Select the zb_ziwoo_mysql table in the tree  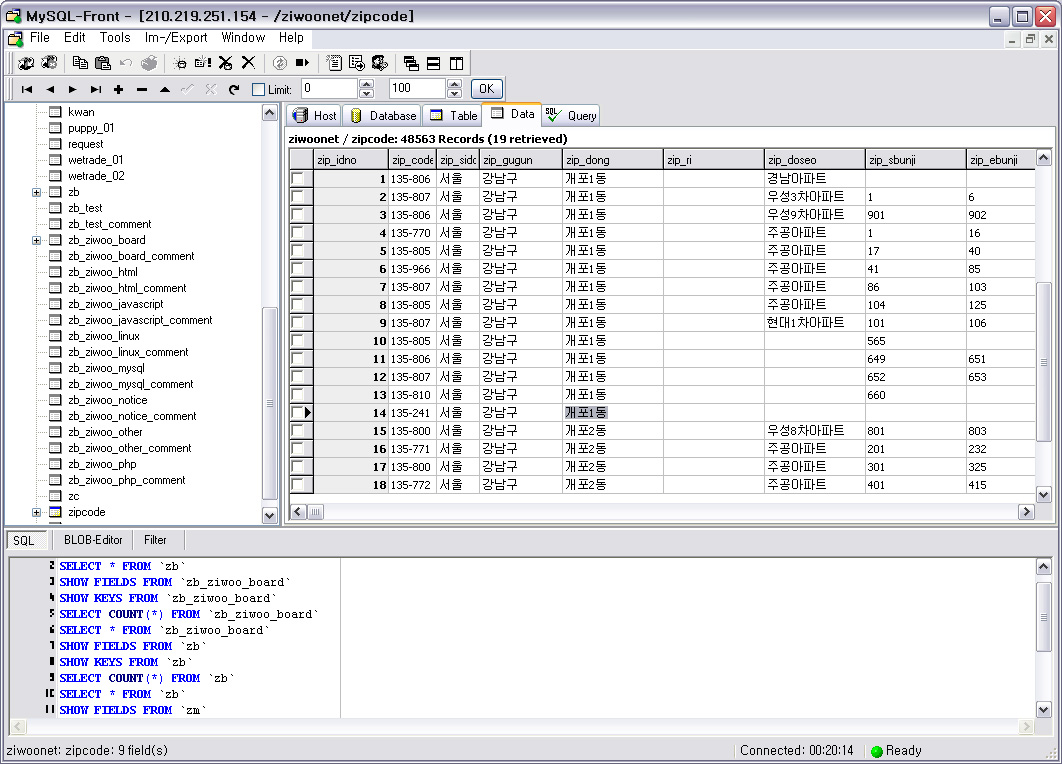(106, 368)
